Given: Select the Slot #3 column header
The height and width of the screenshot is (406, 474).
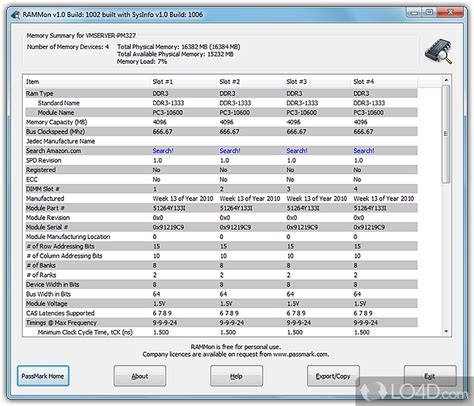Looking at the screenshot, I should coord(297,82).
